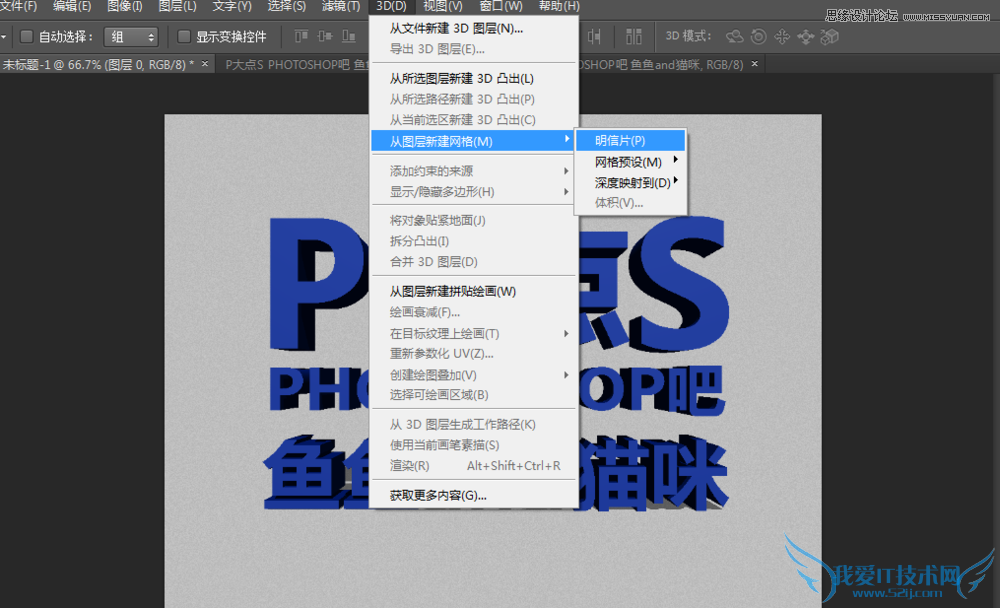Open the 滤镜(T) menu
Image resolution: width=1000 pixels, height=608 pixels.
342,7
